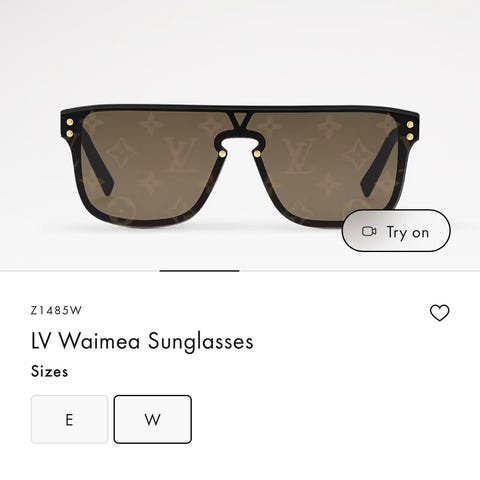Click the right temple arm of sunglasses
The height and width of the screenshot is (480, 480).
[x=383, y=160]
